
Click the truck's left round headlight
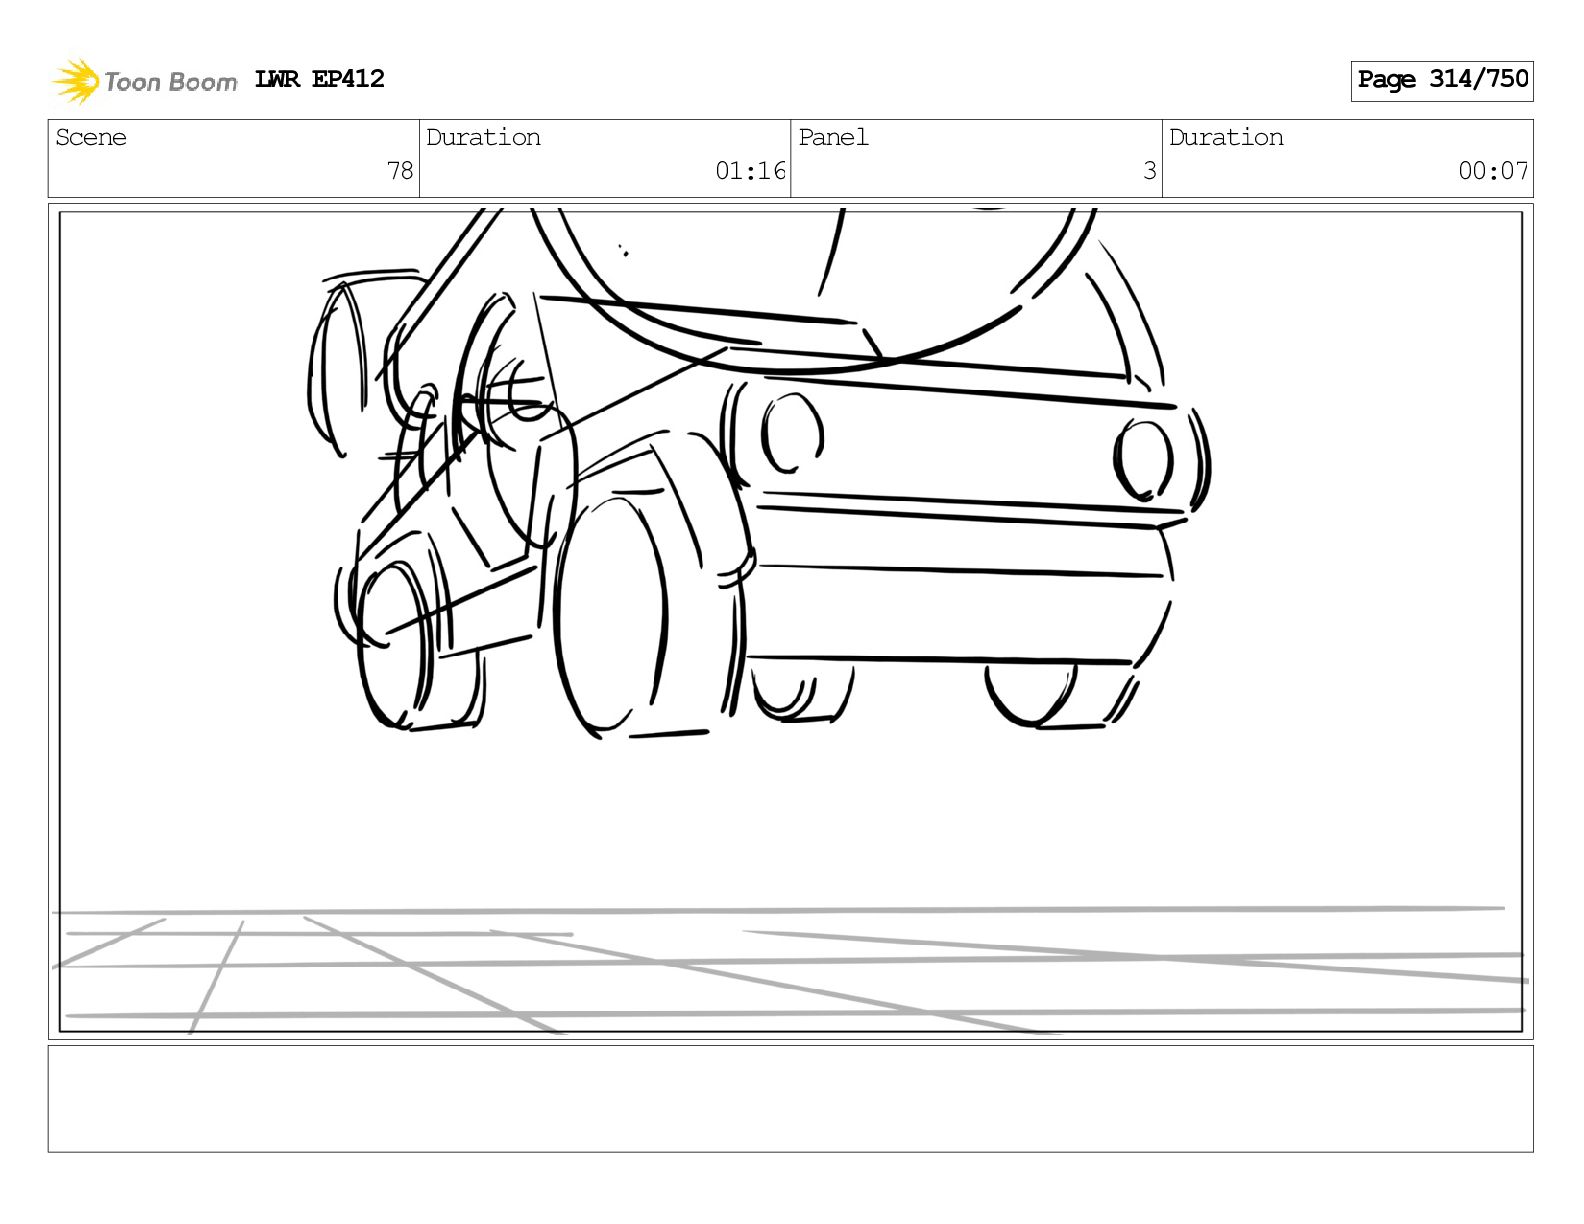792,433
